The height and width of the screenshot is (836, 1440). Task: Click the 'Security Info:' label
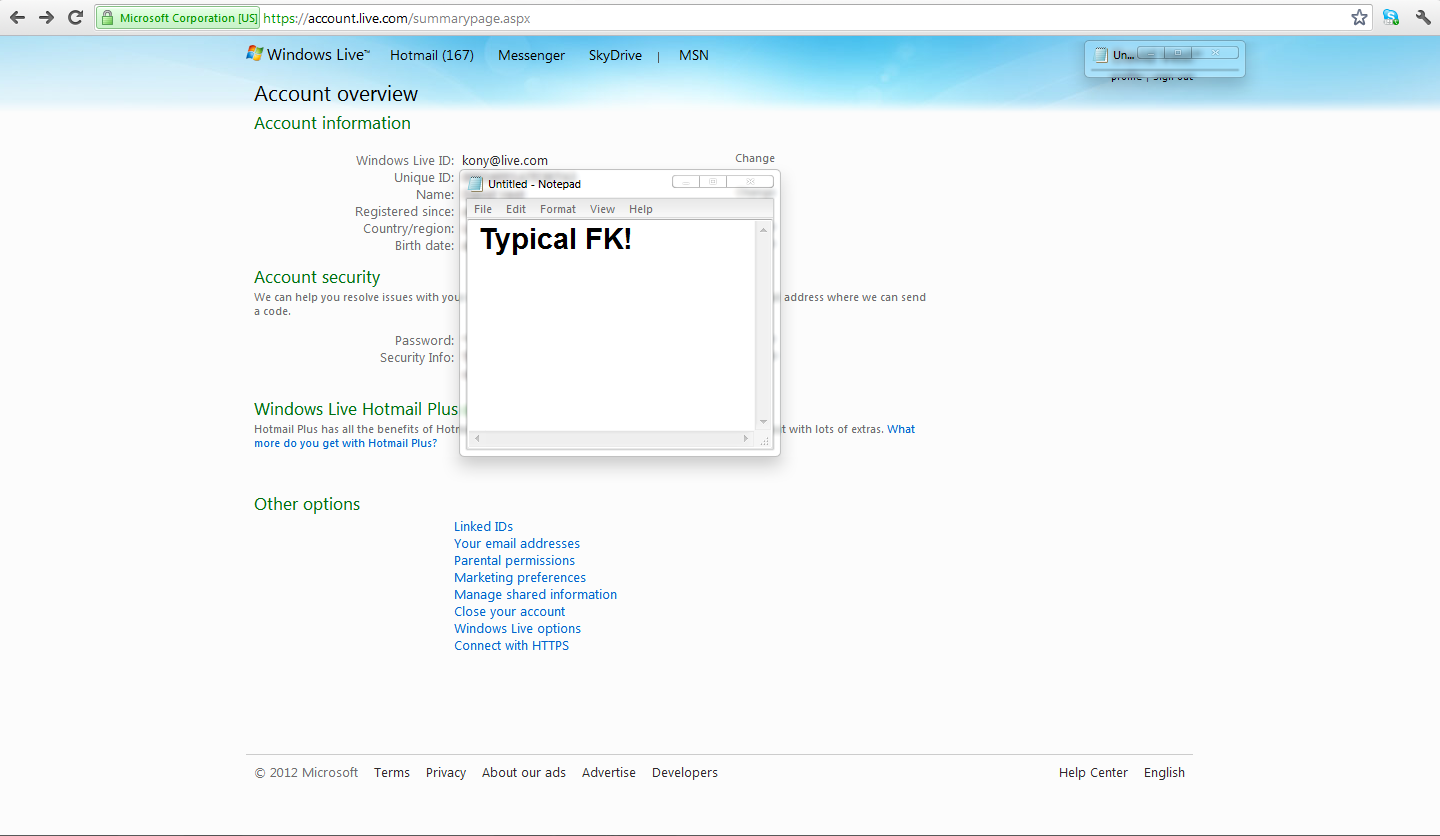point(417,358)
